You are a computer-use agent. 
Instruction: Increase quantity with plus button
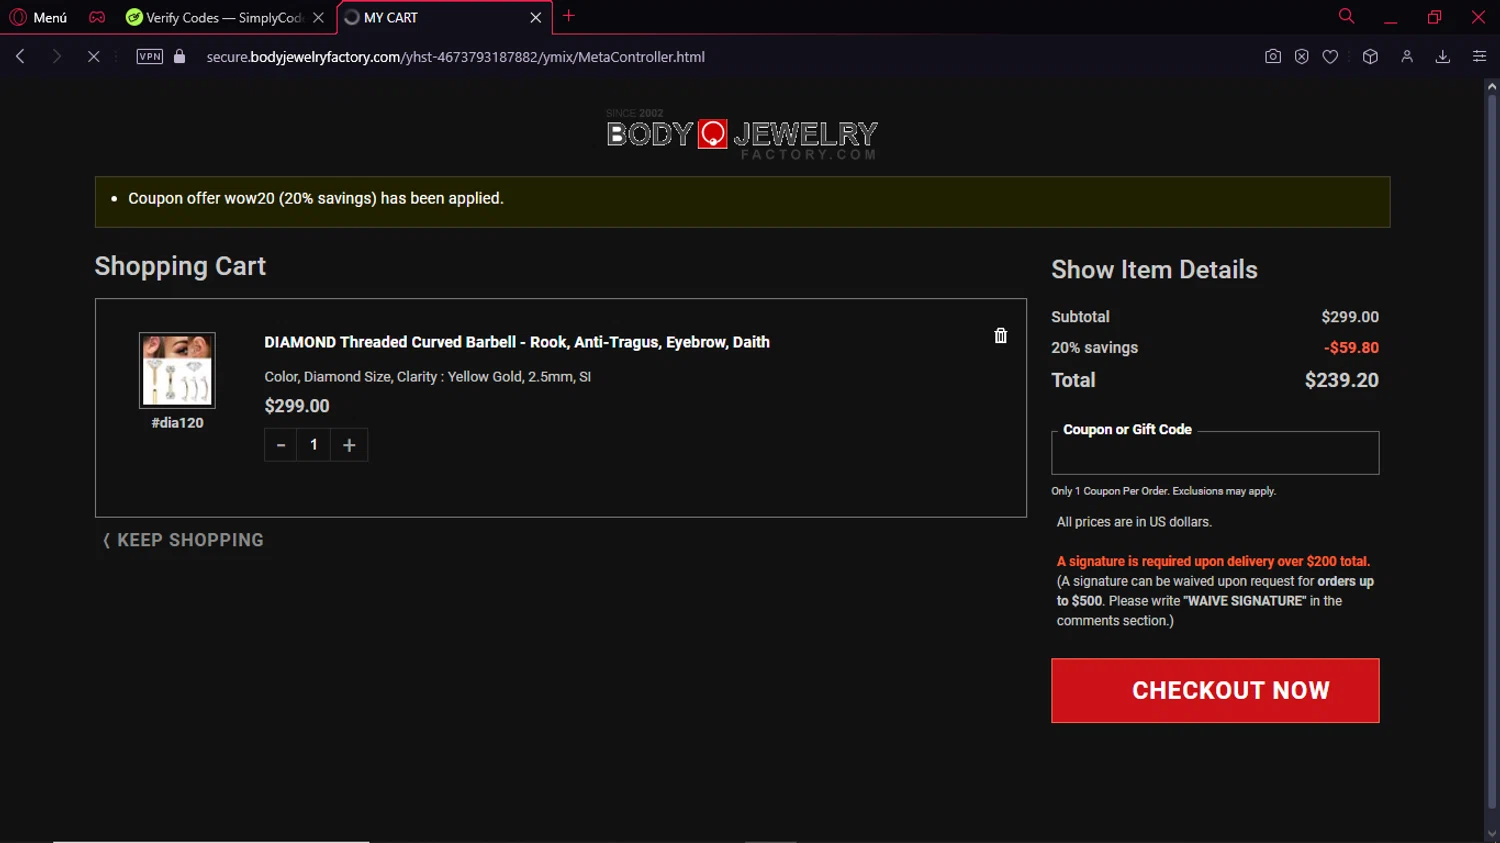click(x=349, y=445)
